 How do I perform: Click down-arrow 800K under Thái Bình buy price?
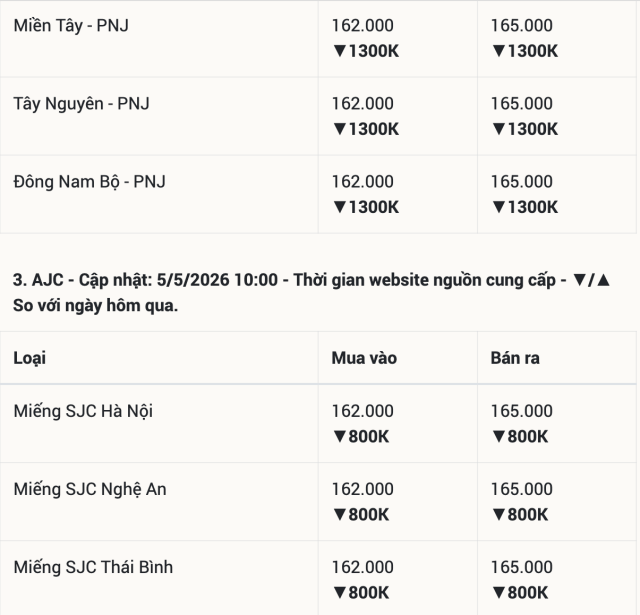point(361,593)
